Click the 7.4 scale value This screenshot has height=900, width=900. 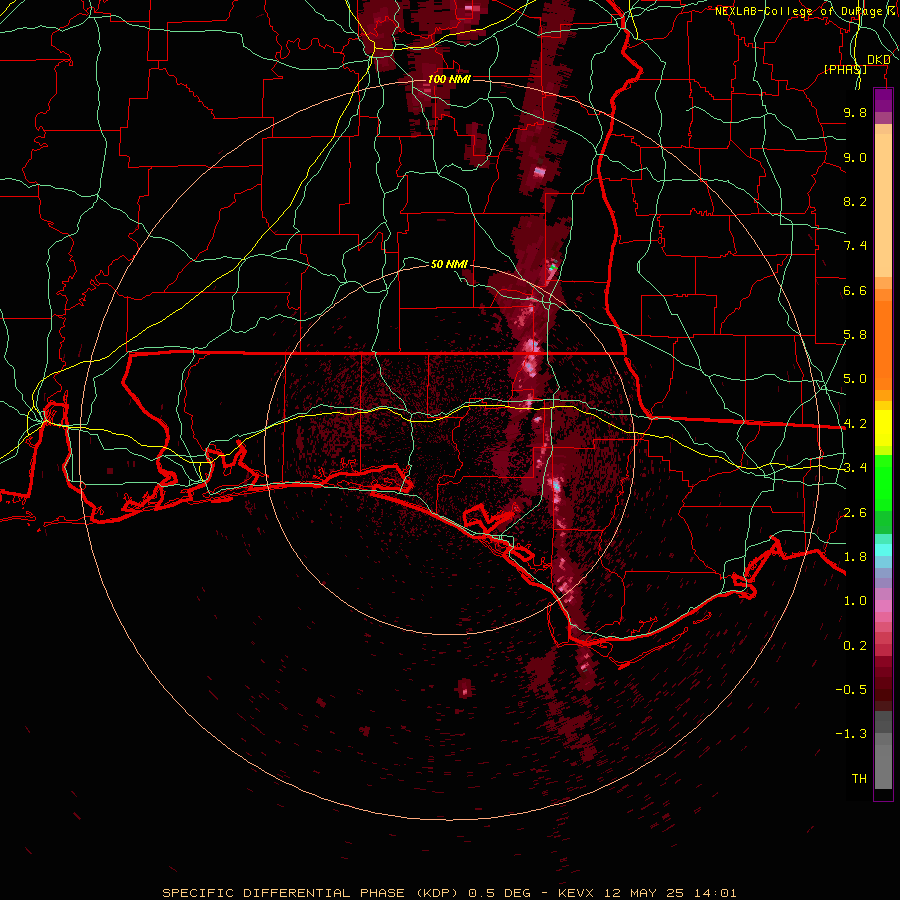coord(855,246)
